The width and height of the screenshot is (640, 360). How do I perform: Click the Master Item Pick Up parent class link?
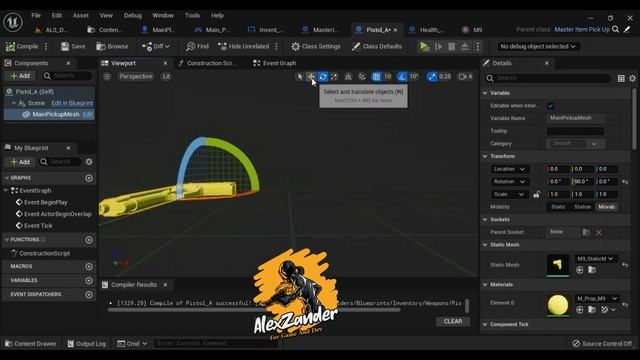[582, 29]
